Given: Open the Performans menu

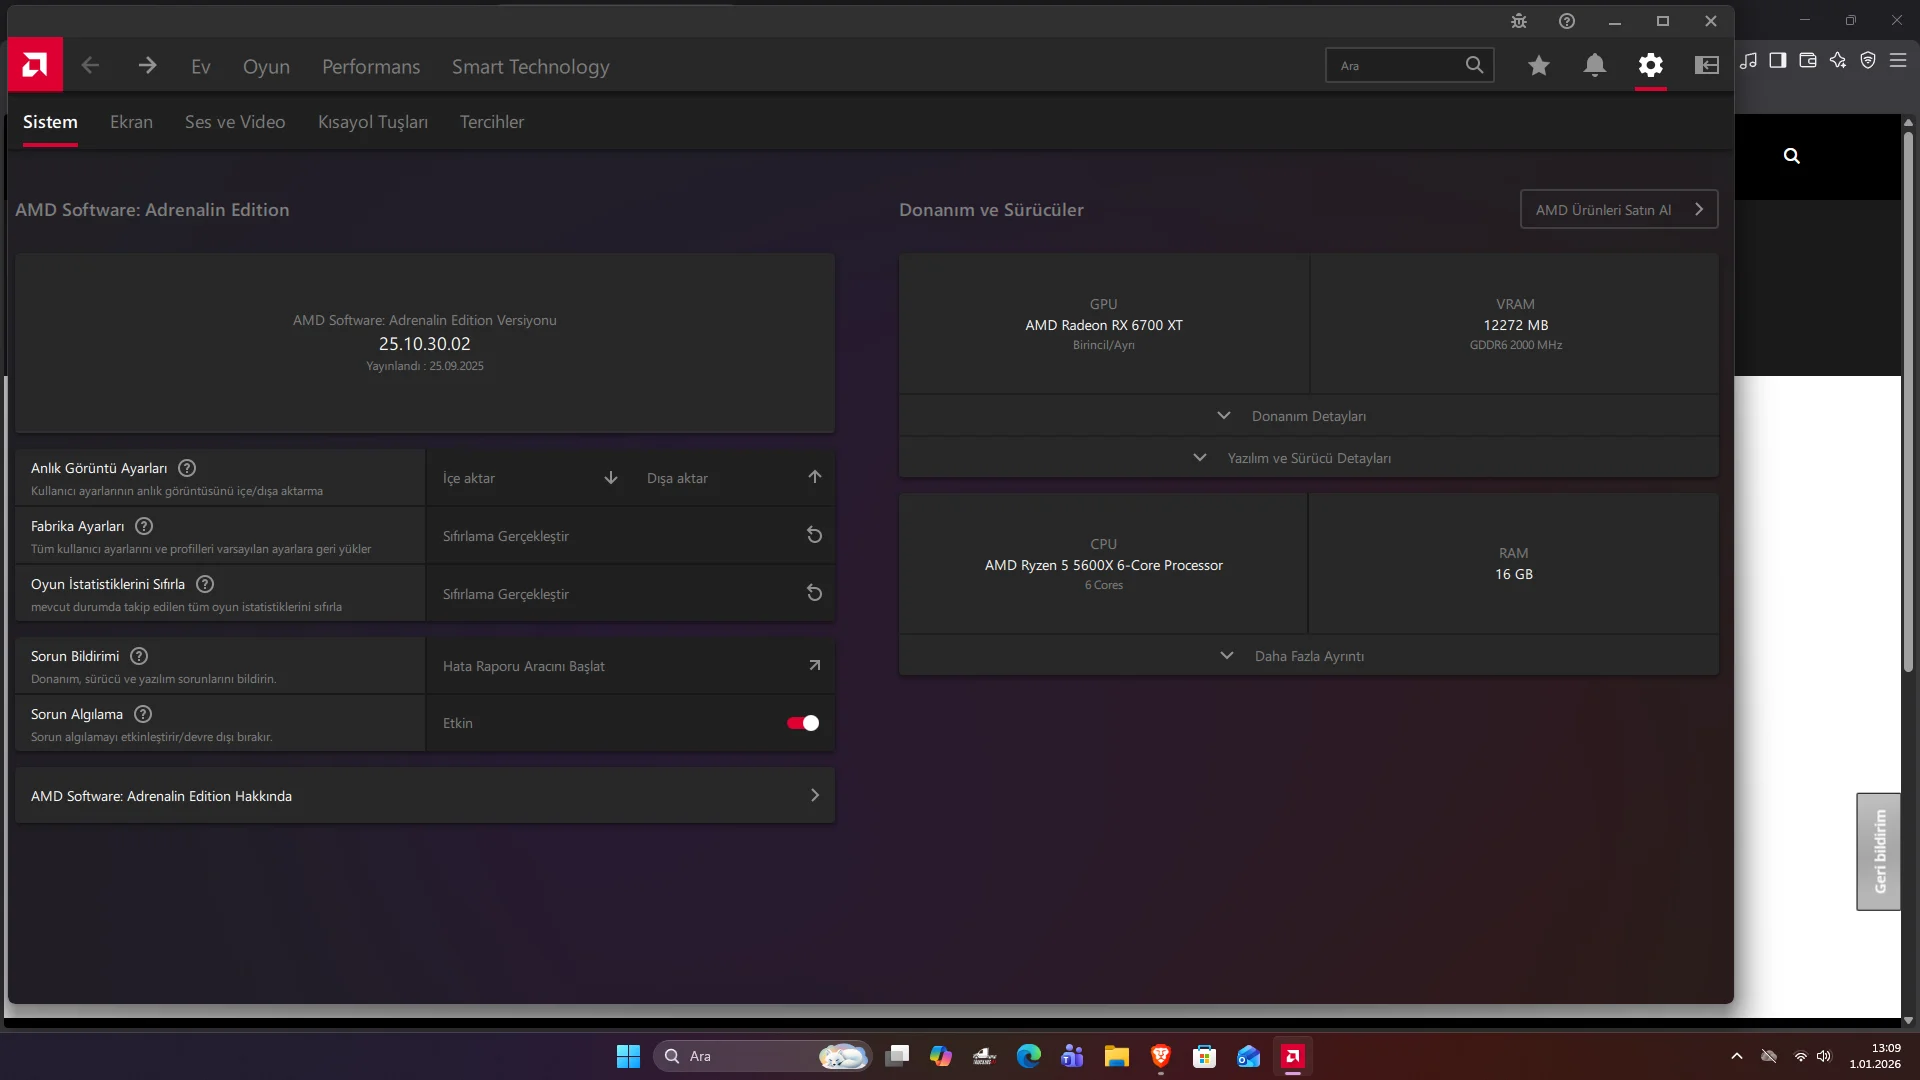Looking at the screenshot, I should (x=371, y=67).
